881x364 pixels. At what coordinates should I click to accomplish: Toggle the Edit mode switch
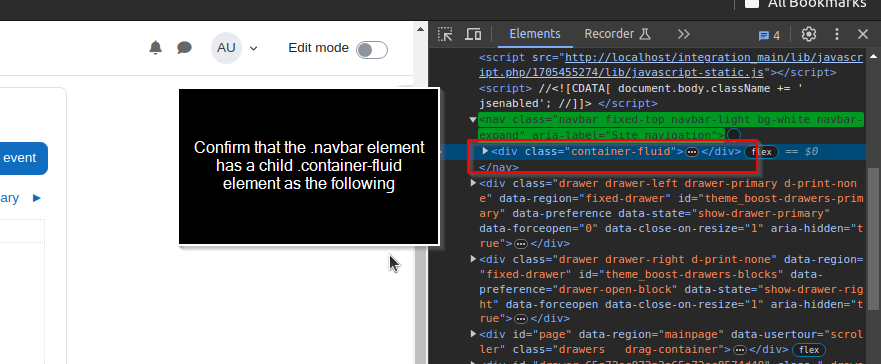point(372,50)
